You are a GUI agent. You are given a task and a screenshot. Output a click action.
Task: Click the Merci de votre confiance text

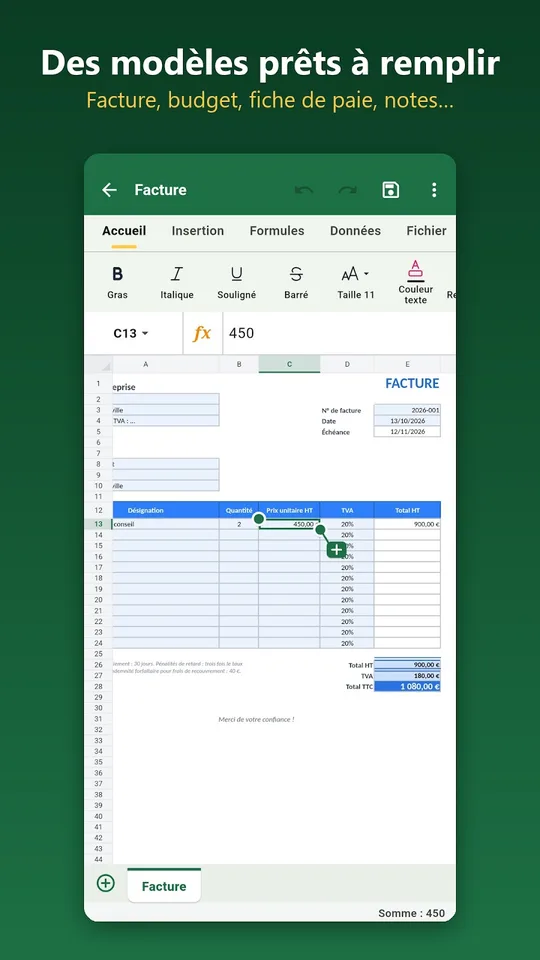click(x=257, y=719)
